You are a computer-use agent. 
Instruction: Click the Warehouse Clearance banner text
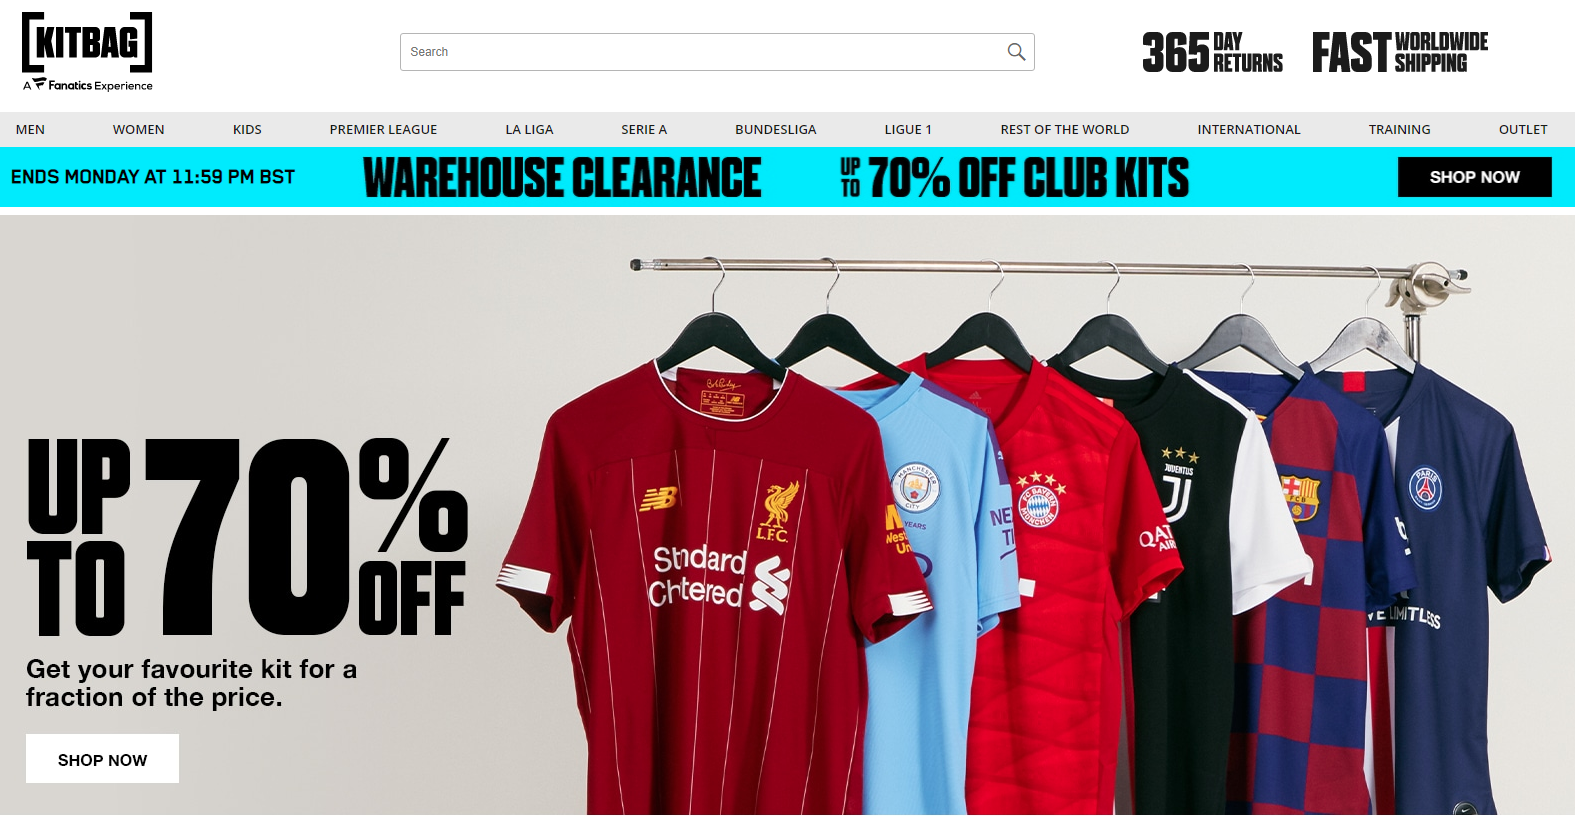click(562, 178)
